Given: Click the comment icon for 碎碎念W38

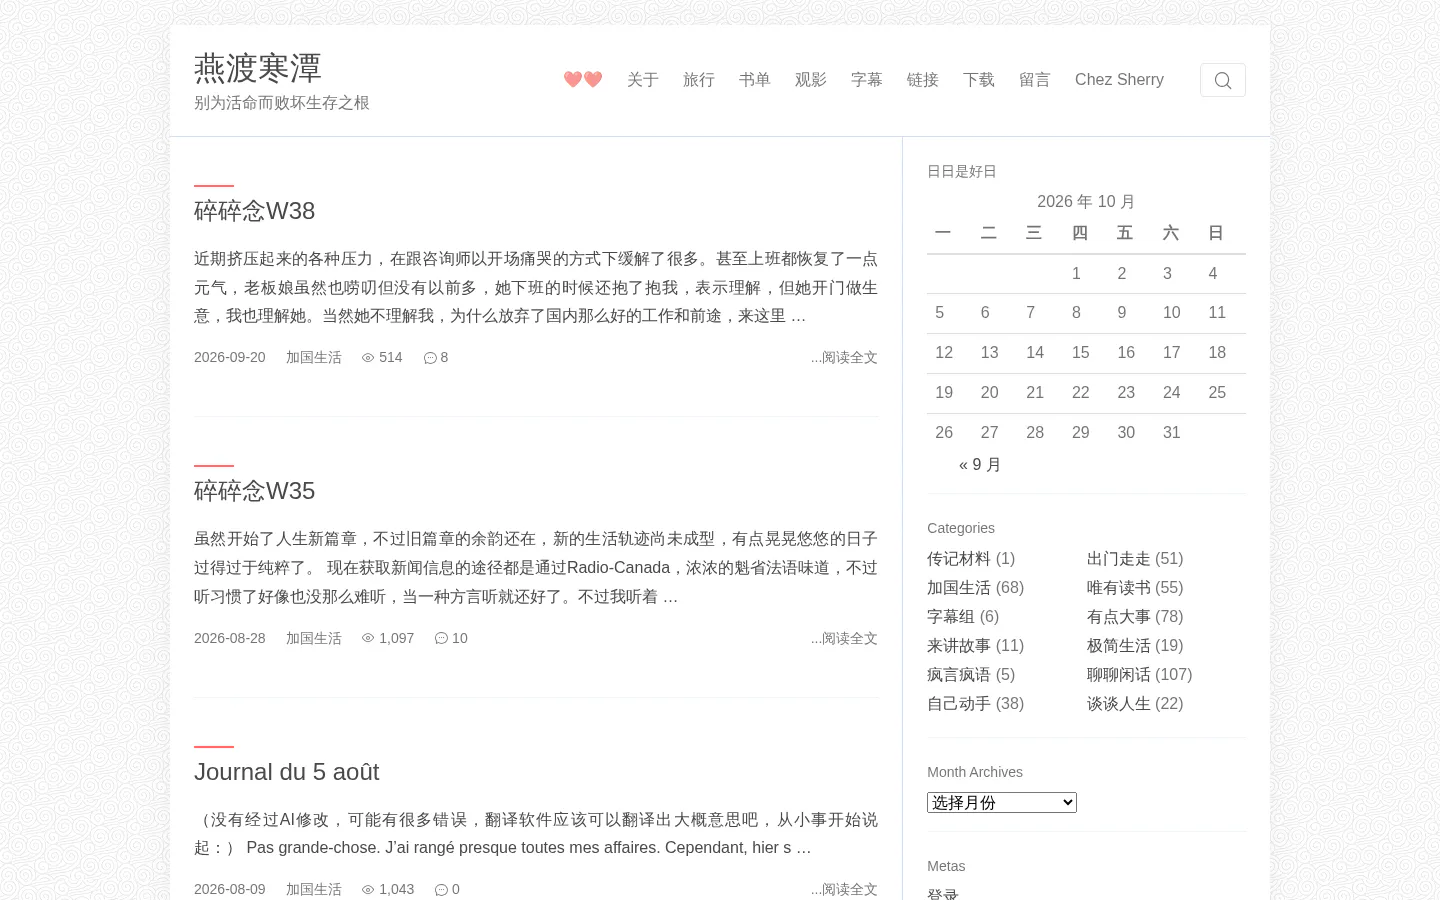Looking at the screenshot, I should click(x=430, y=358).
